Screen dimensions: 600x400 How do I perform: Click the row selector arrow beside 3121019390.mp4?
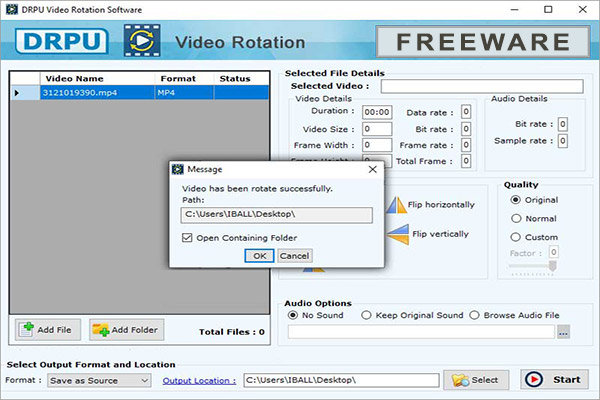click(x=17, y=93)
